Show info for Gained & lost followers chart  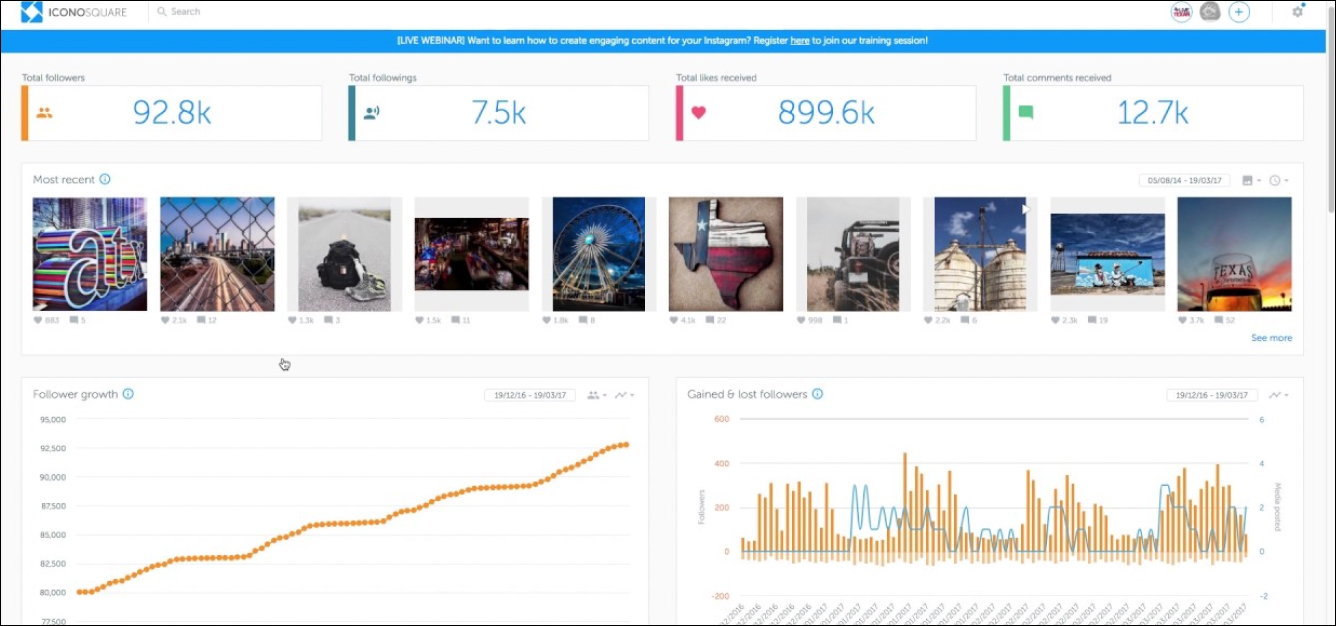(817, 394)
